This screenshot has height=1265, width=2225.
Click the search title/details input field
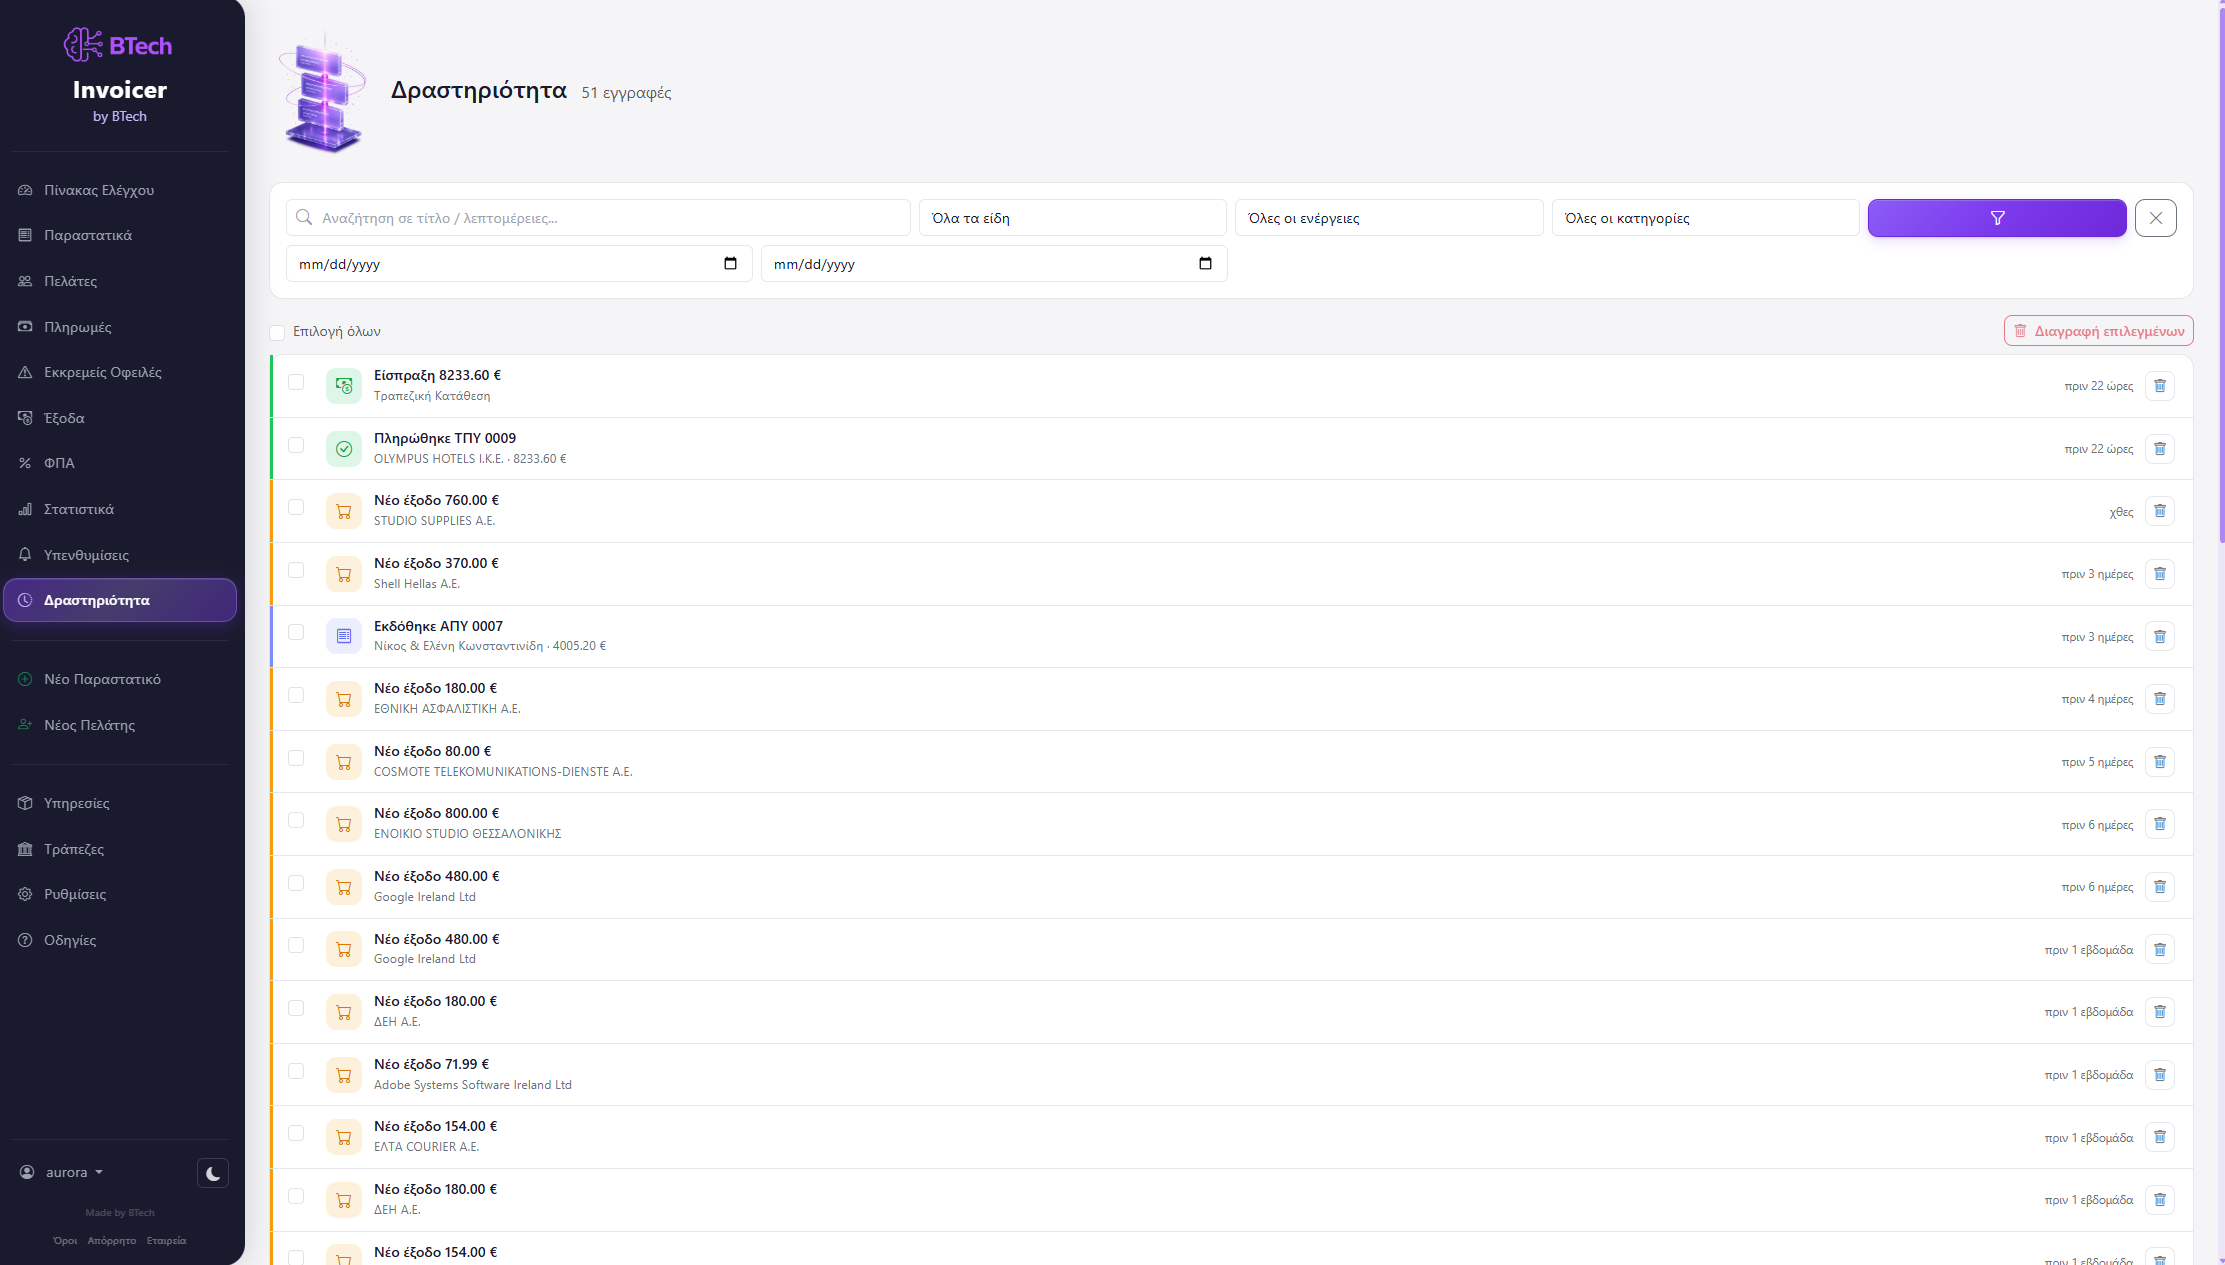(598, 218)
